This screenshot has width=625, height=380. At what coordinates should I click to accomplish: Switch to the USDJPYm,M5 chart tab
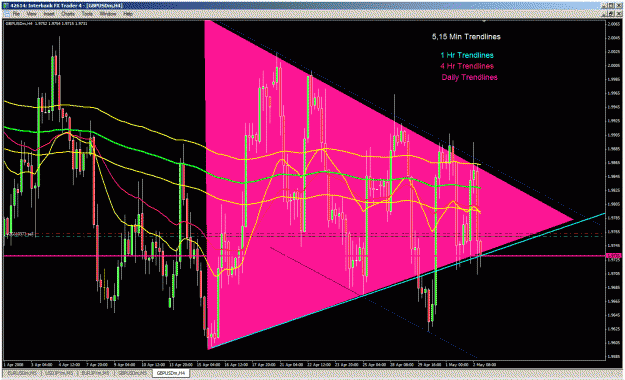coord(59,373)
